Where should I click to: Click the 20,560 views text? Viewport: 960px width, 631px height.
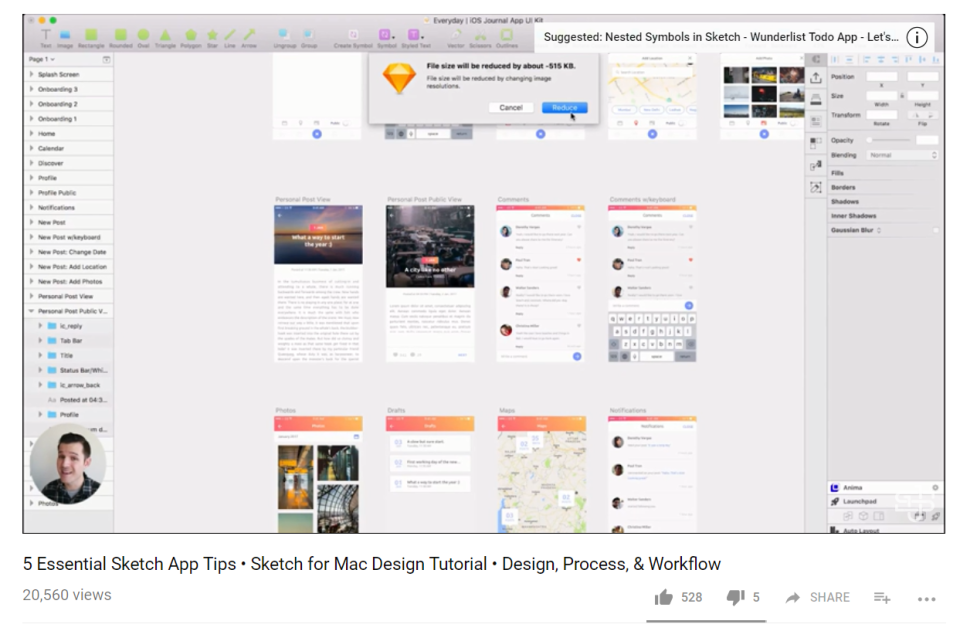pos(67,595)
